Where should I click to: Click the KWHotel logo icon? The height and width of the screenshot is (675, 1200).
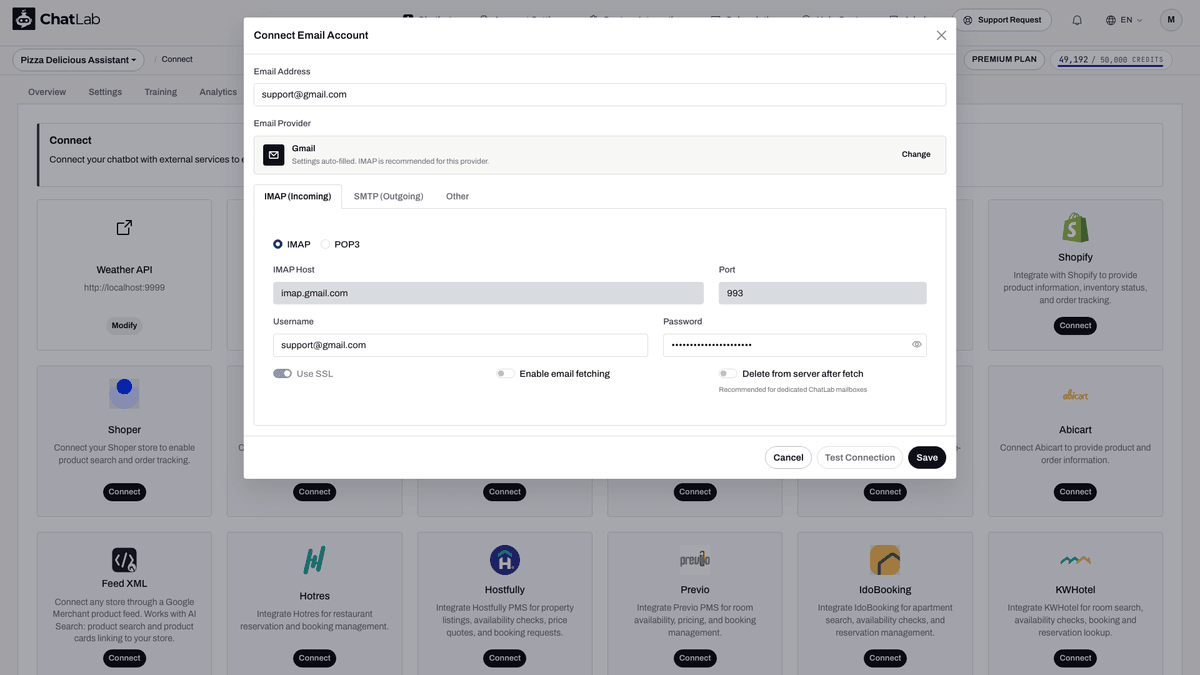(x=1075, y=560)
